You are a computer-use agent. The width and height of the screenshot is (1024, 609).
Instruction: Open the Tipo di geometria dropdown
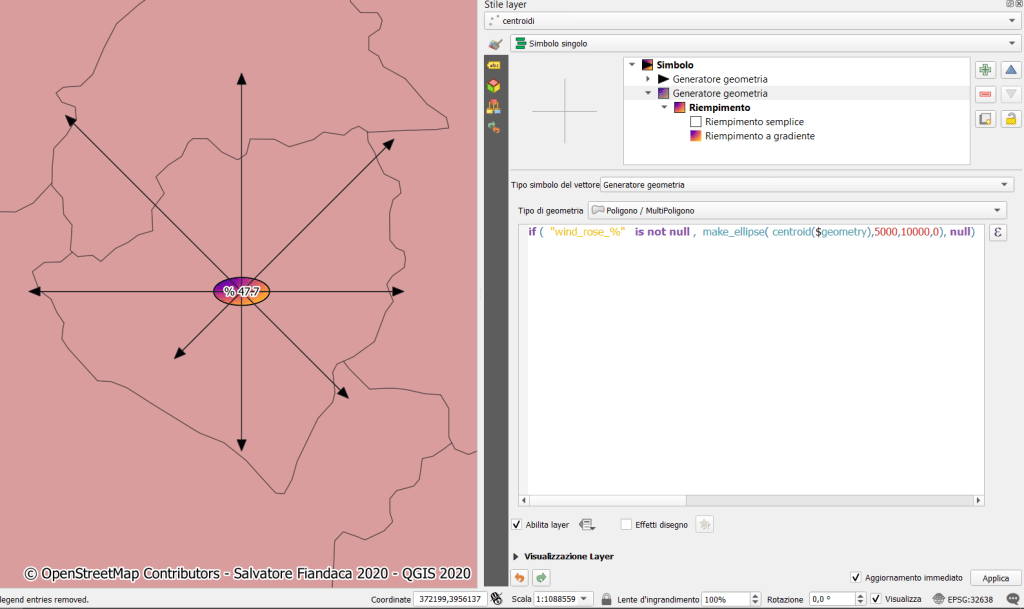tap(797, 210)
